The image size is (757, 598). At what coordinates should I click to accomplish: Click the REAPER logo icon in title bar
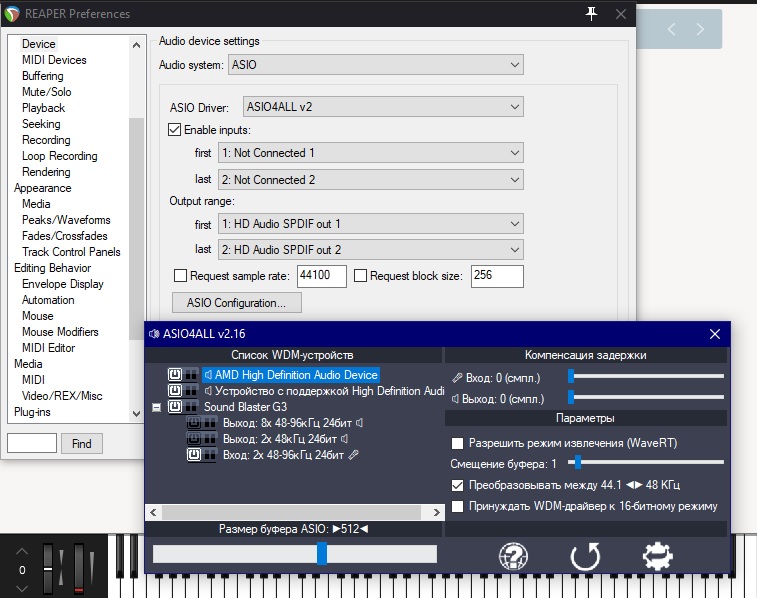[x=12, y=14]
